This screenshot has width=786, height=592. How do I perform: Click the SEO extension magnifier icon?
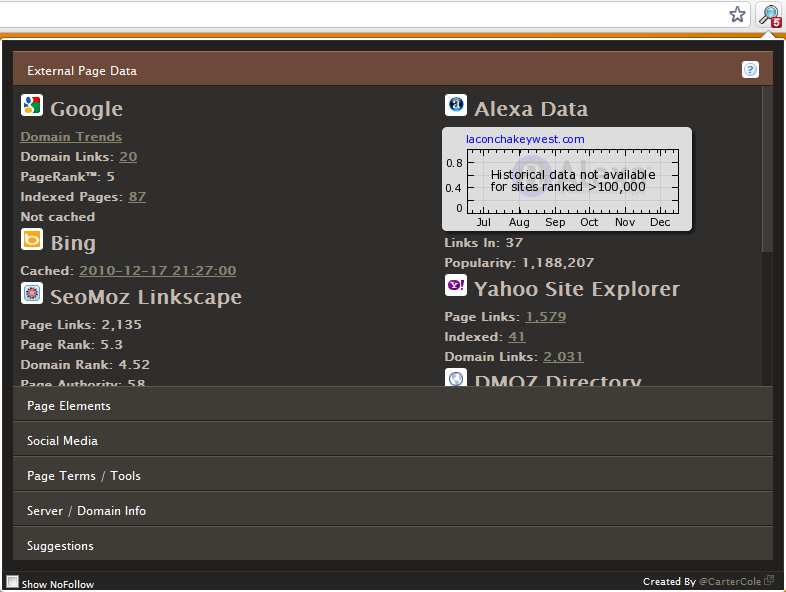[x=769, y=16]
